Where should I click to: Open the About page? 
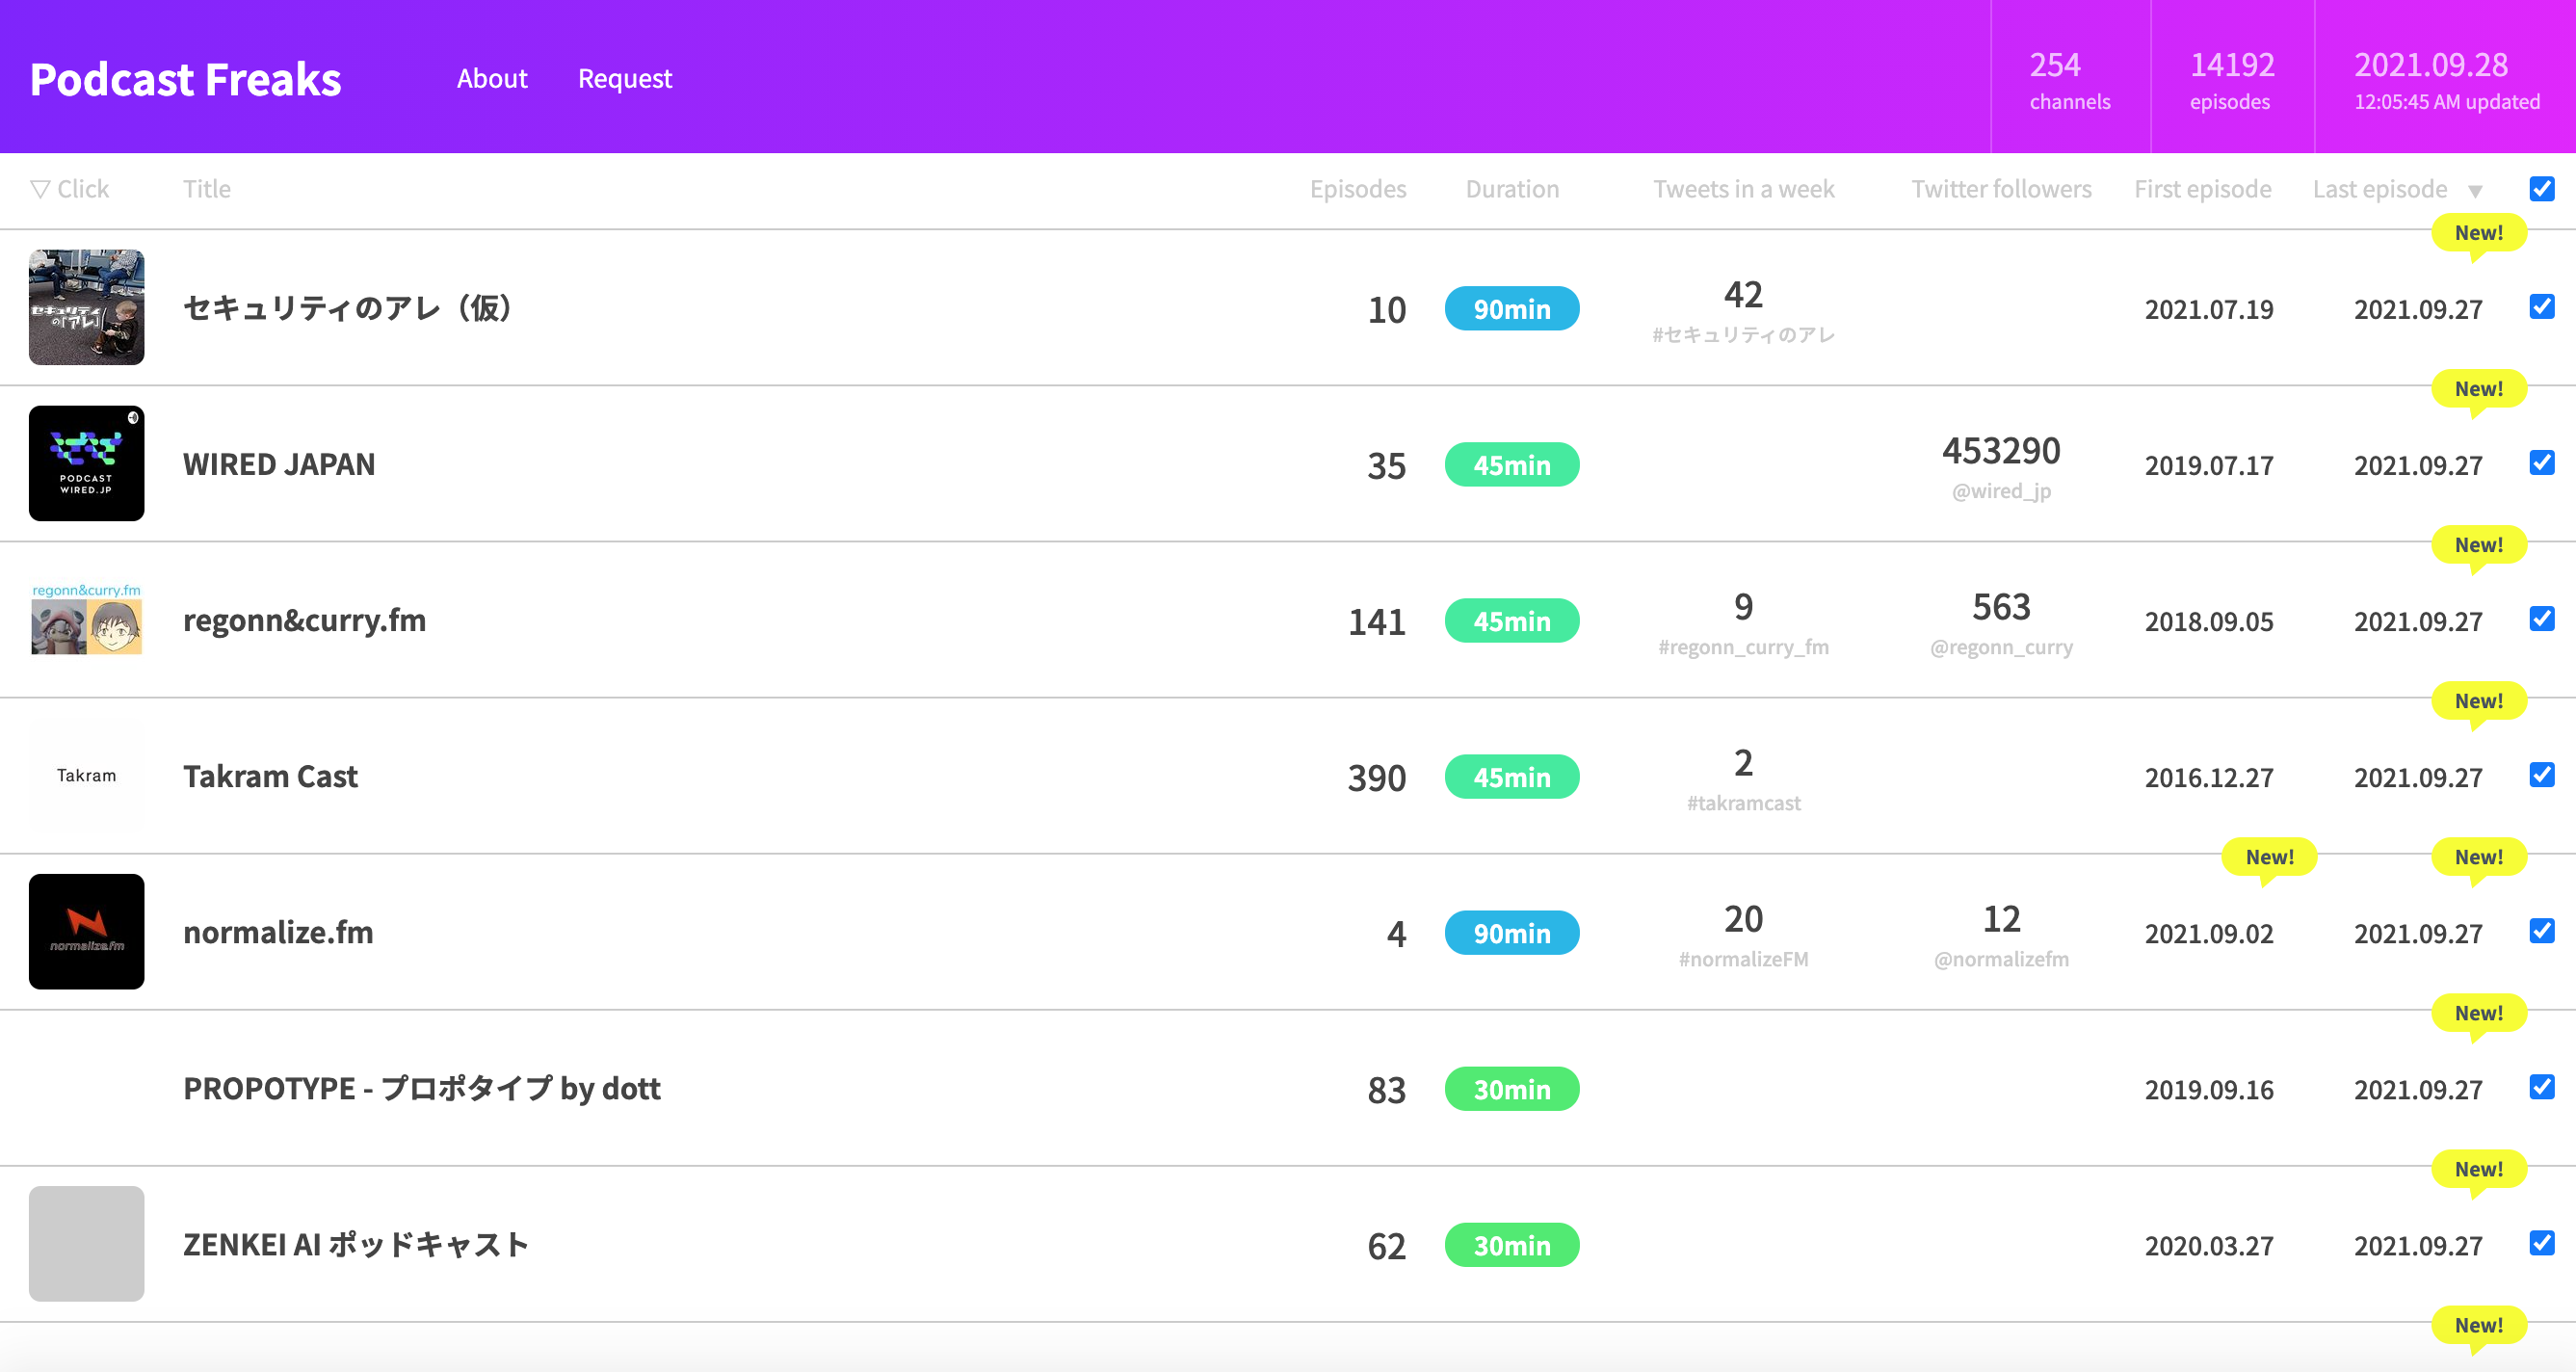point(491,78)
